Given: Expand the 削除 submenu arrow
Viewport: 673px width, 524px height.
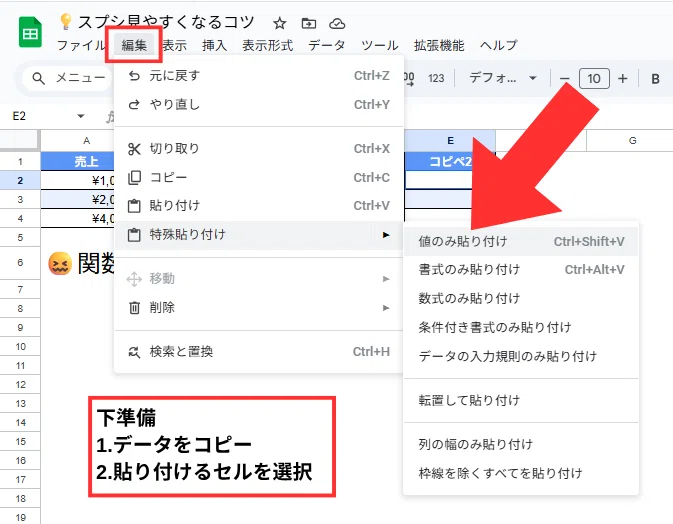Looking at the screenshot, I should [386, 308].
